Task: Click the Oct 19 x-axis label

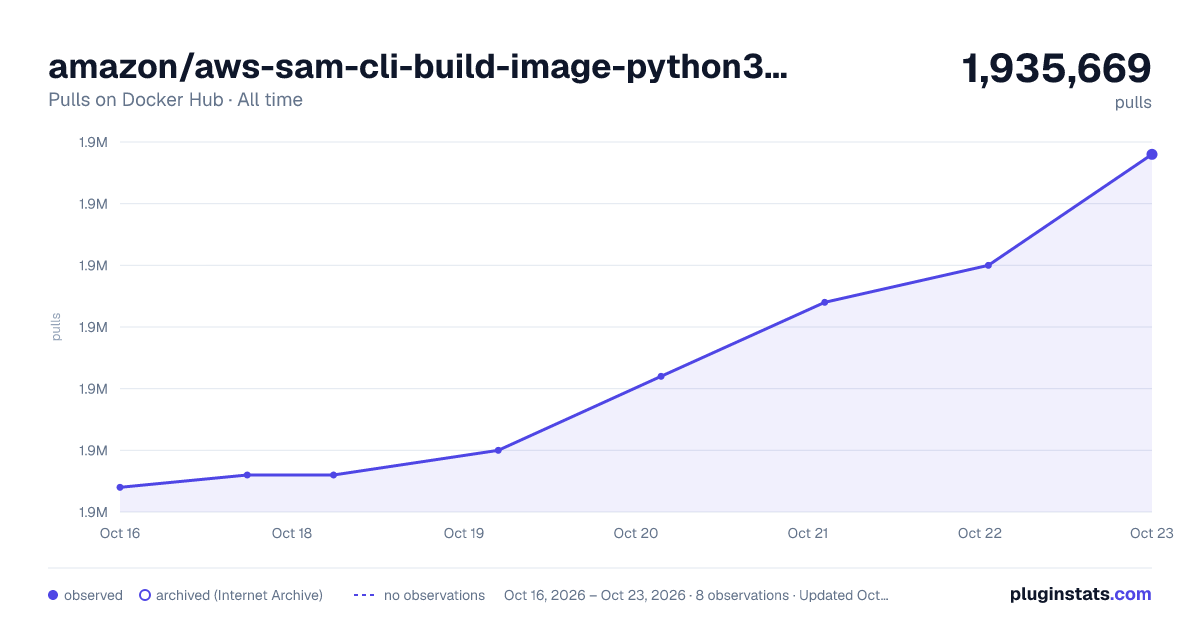Action: (464, 533)
